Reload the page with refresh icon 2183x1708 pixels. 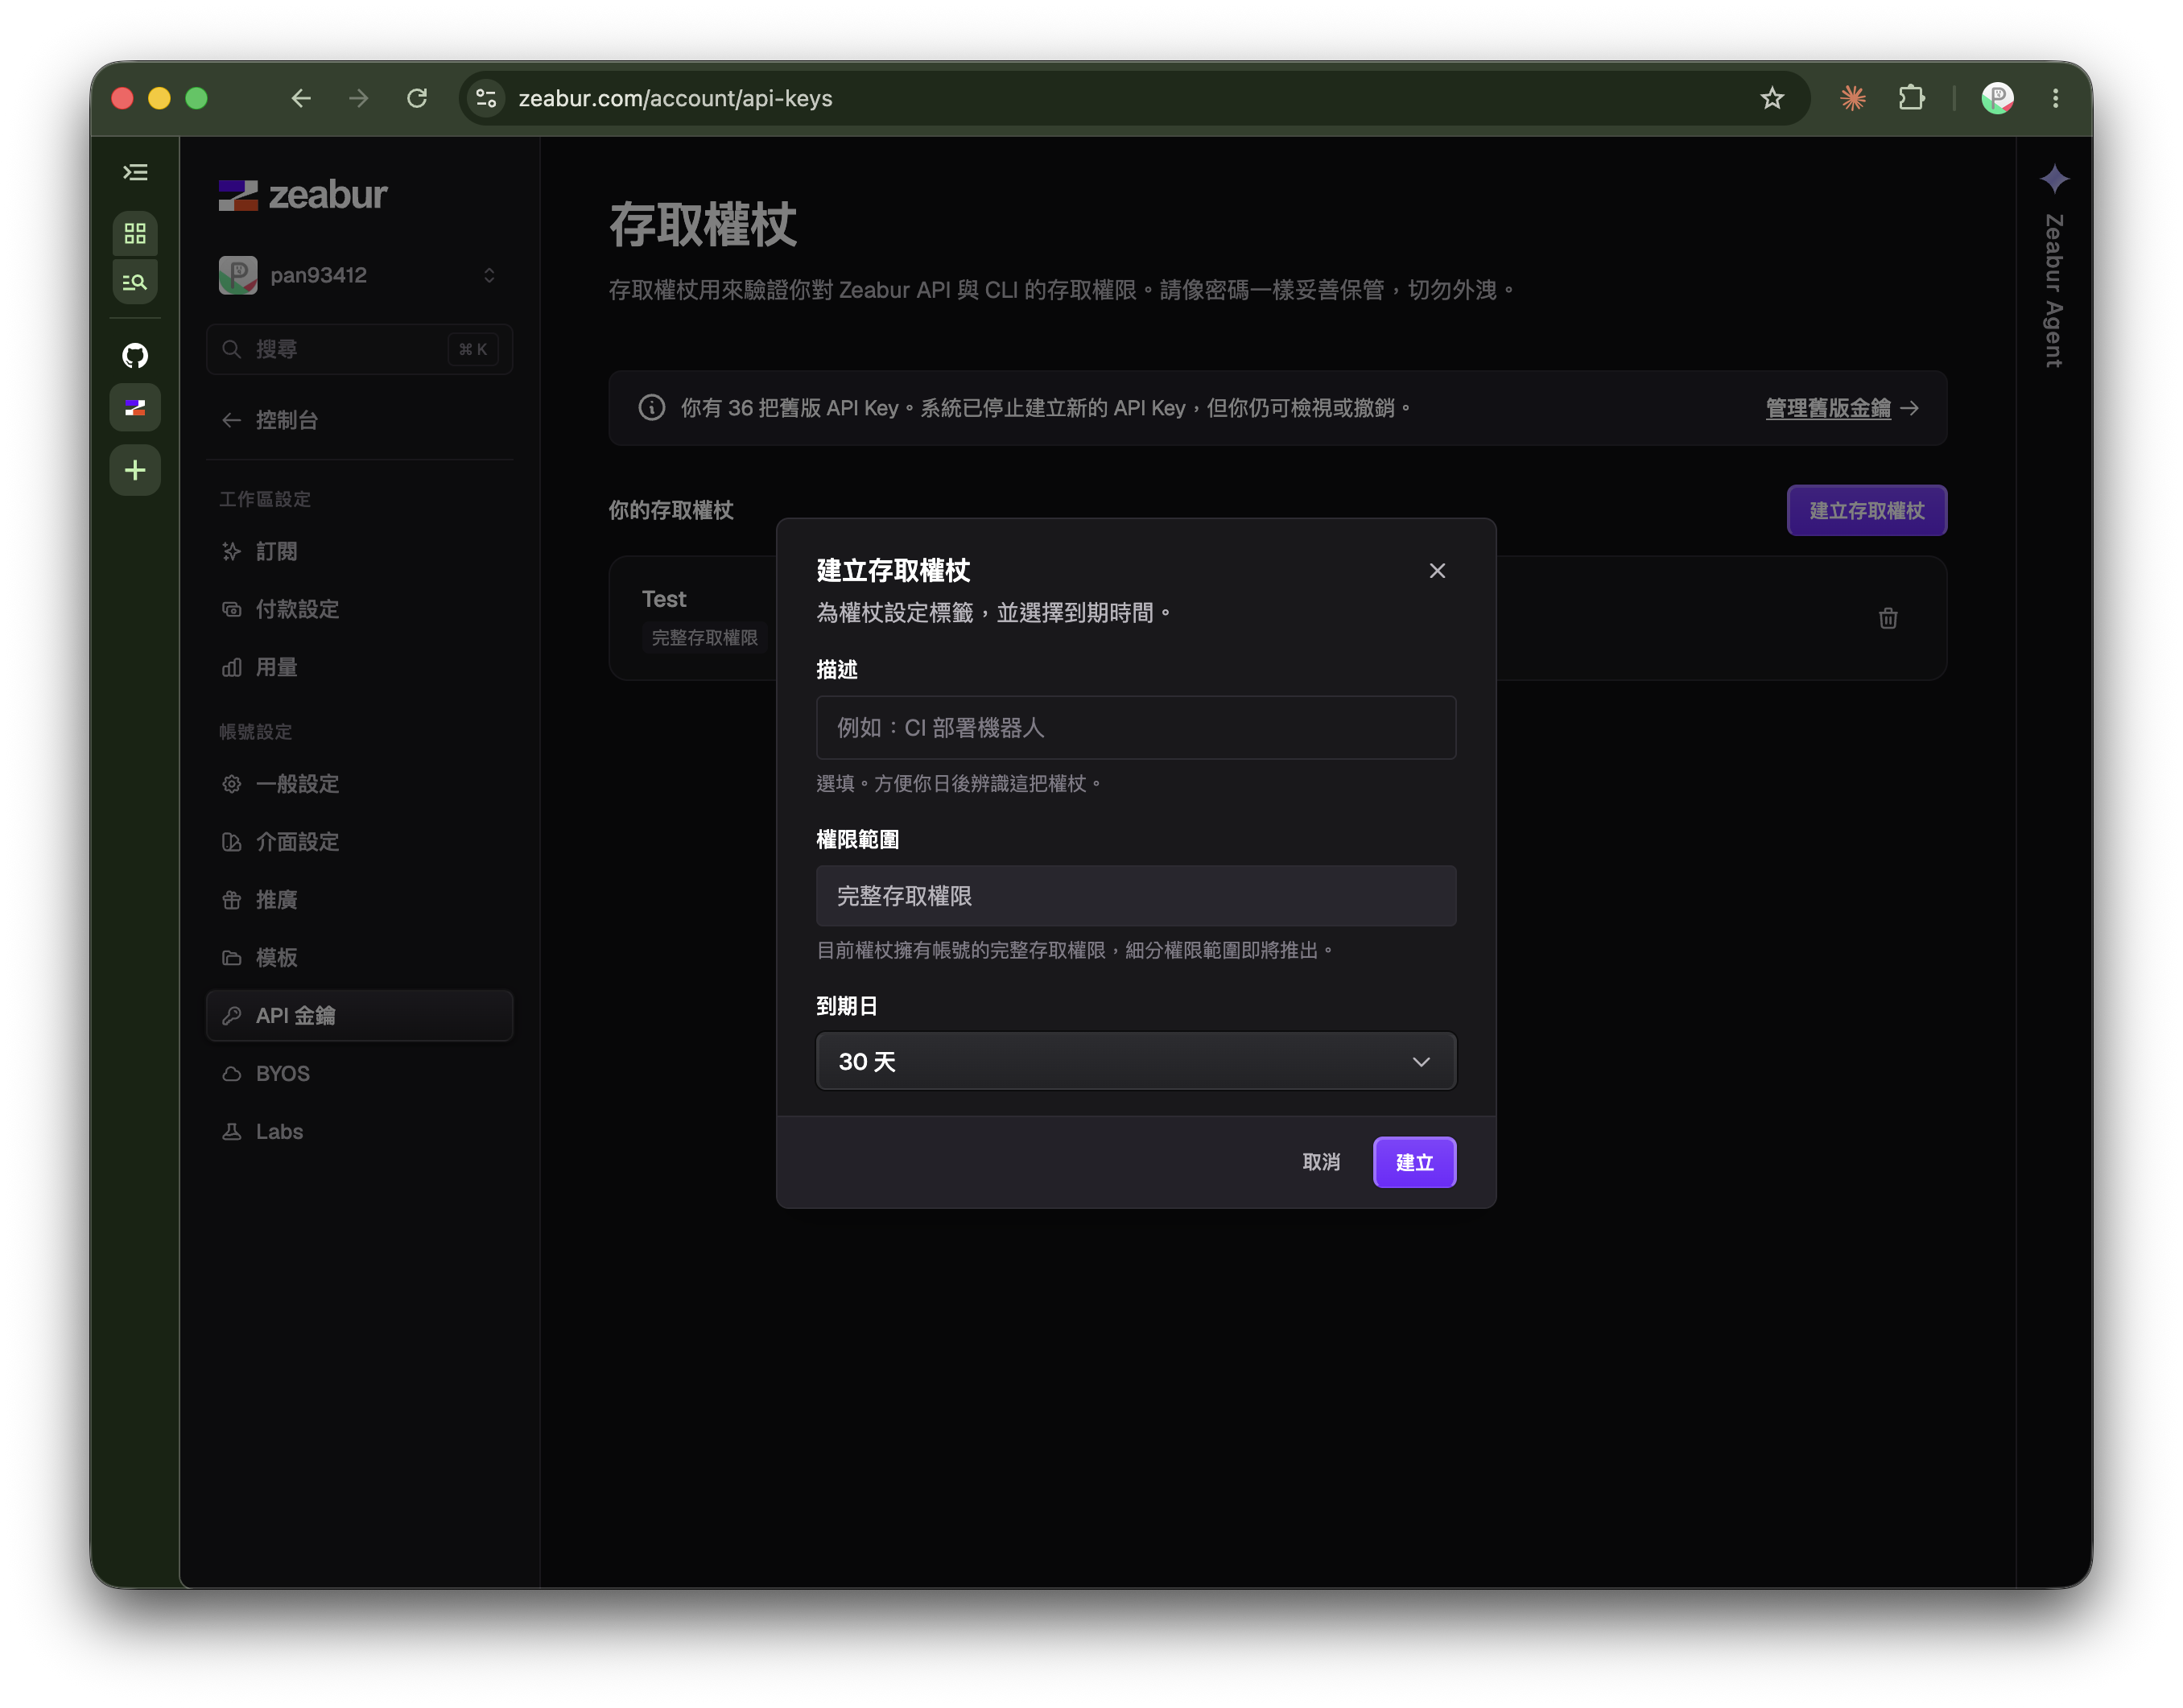417,98
